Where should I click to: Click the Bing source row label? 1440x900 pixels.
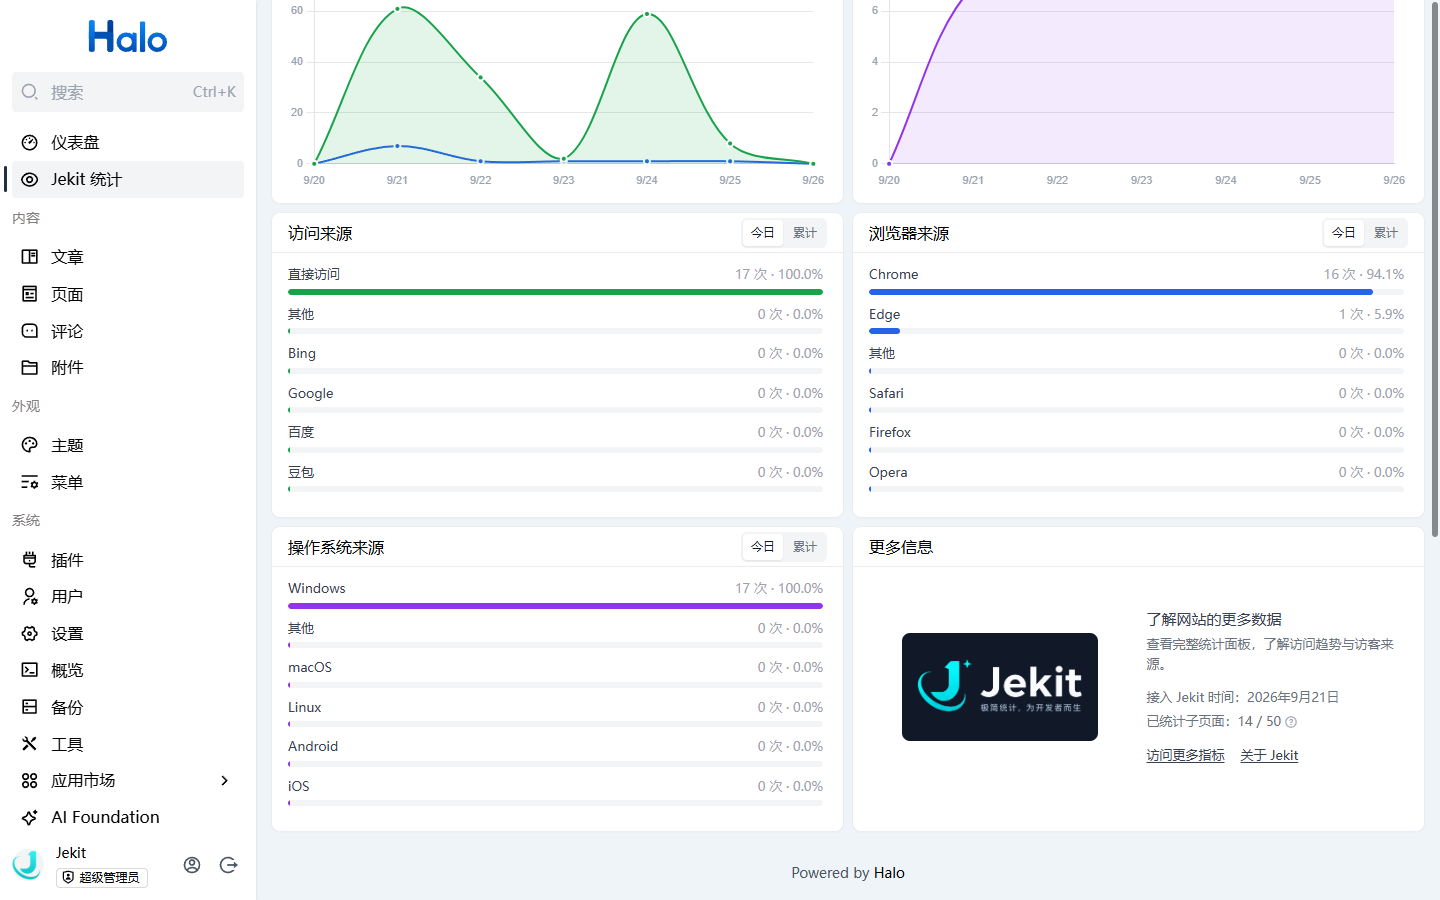point(302,354)
